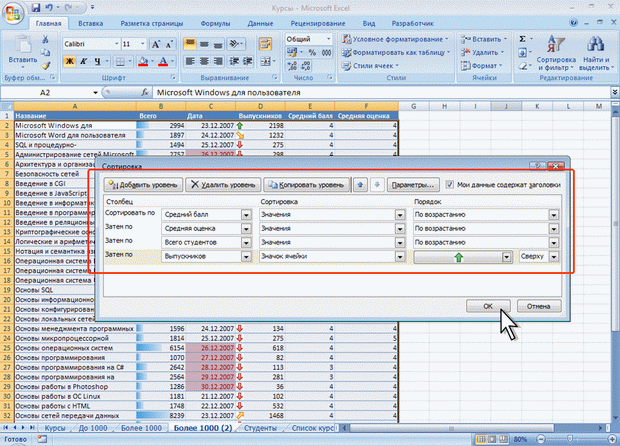The image size is (620, 446).
Task: Switch to Вставка ribbon tab
Action: pyautogui.click(x=91, y=23)
